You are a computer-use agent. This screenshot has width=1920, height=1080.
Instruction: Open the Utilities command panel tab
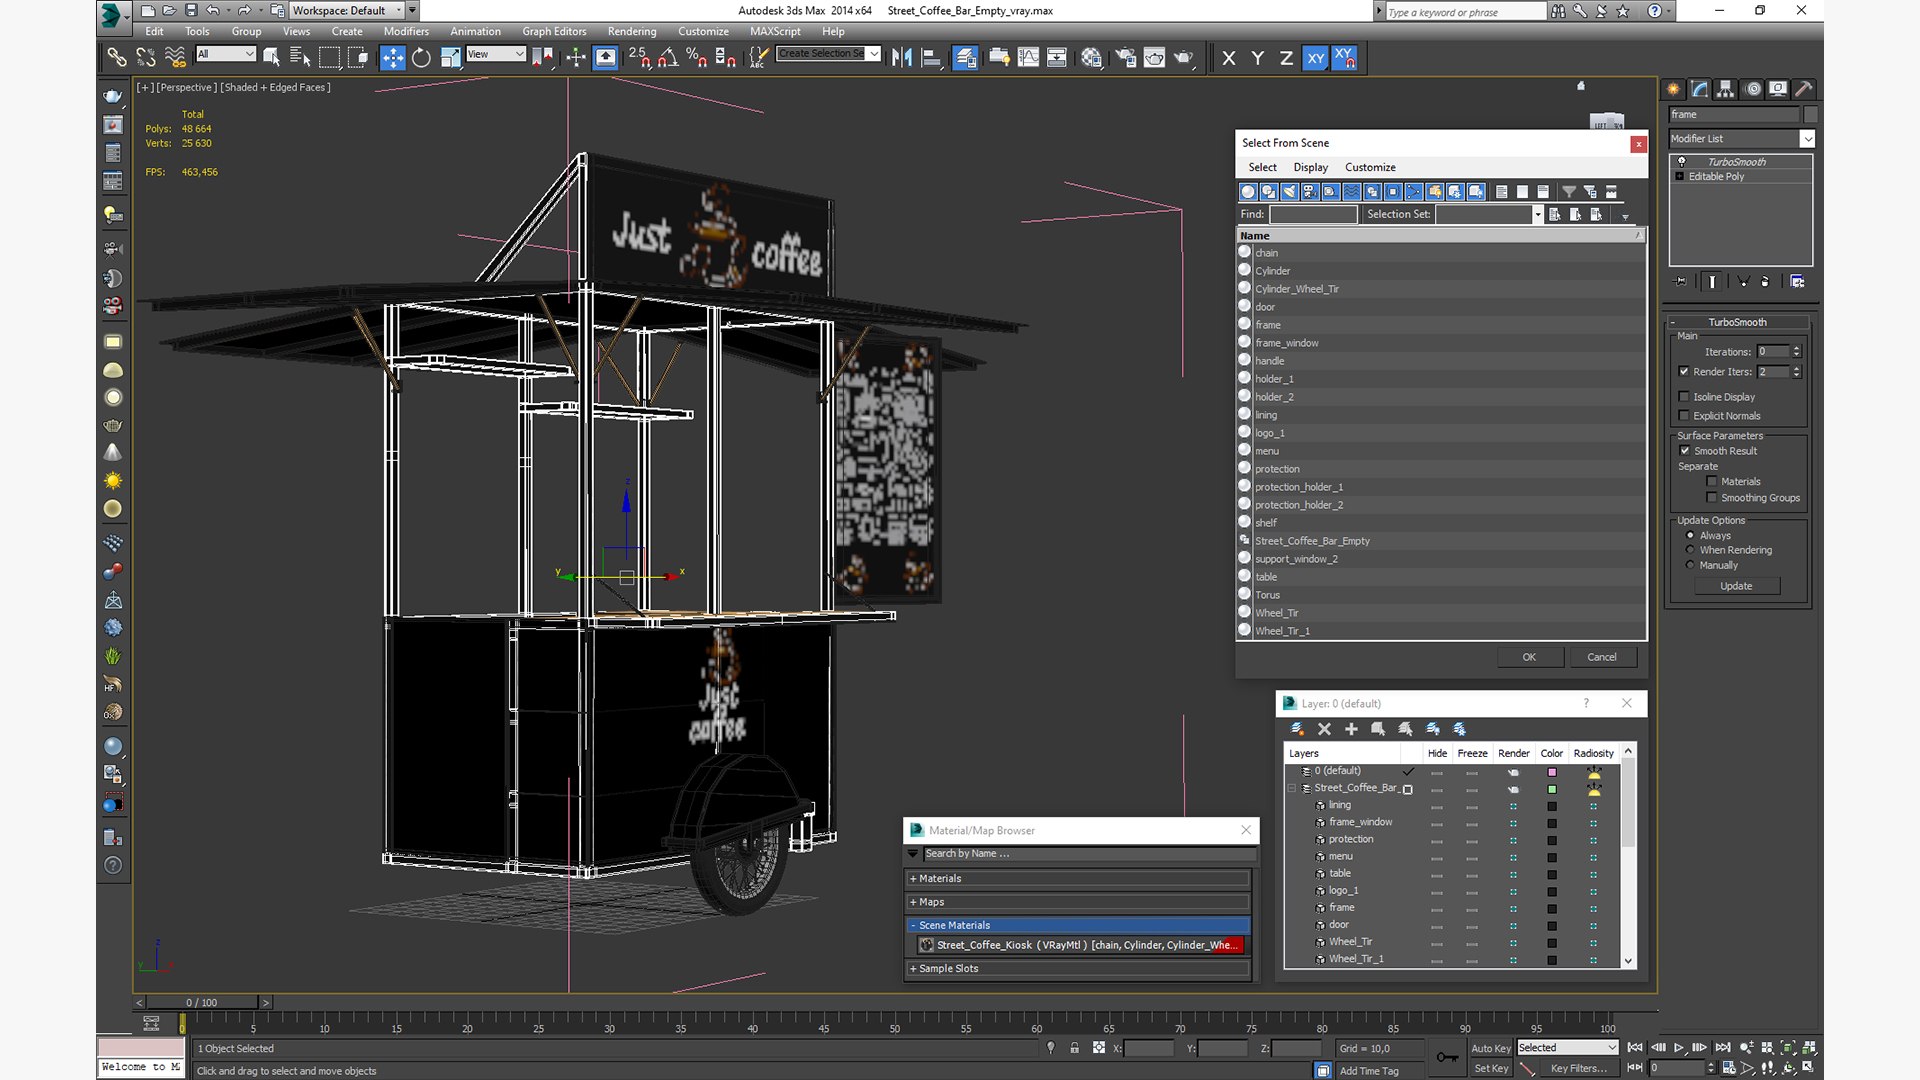1804,89
